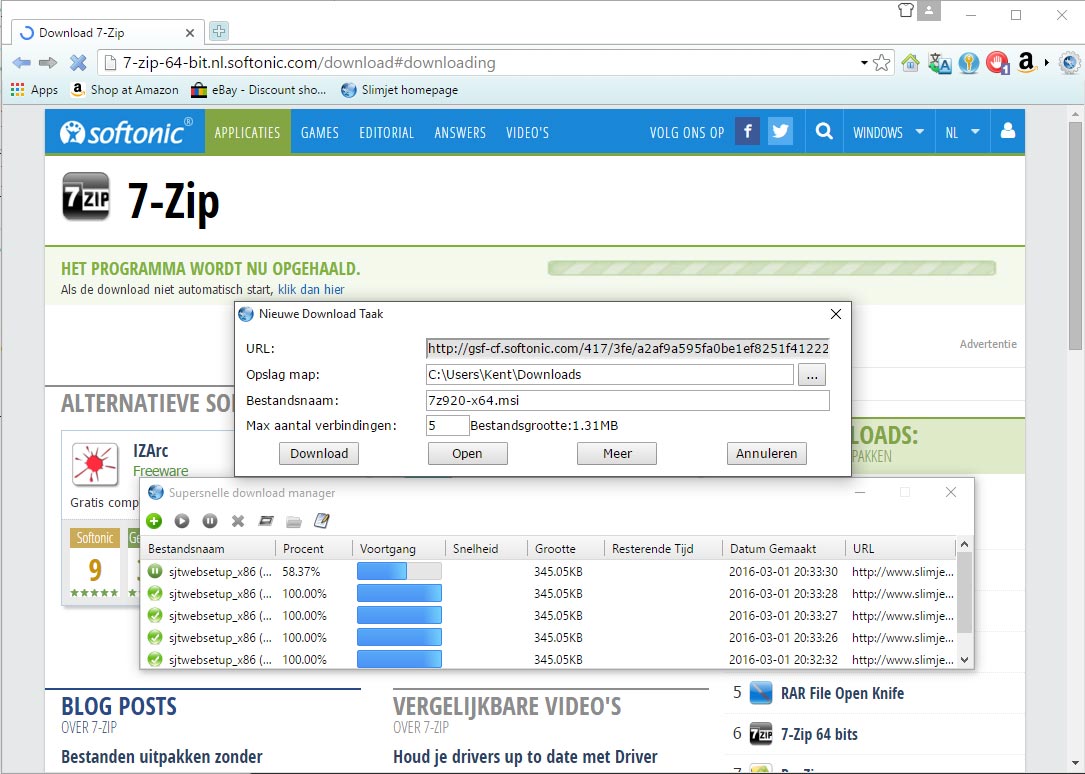The image size is (1085, 774).
Task: Click the Download button in the dialog
Action: tap(319, 454)
